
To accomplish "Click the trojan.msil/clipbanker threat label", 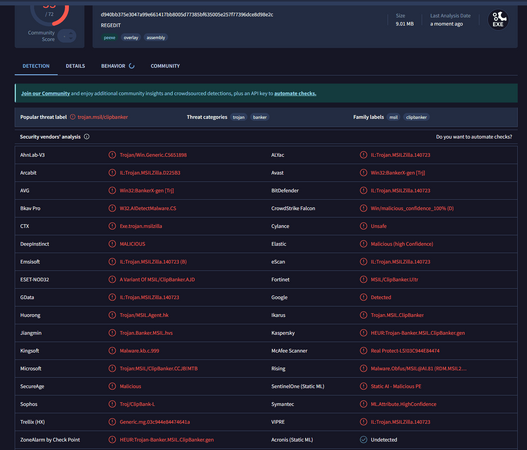I will click(103, 117).
